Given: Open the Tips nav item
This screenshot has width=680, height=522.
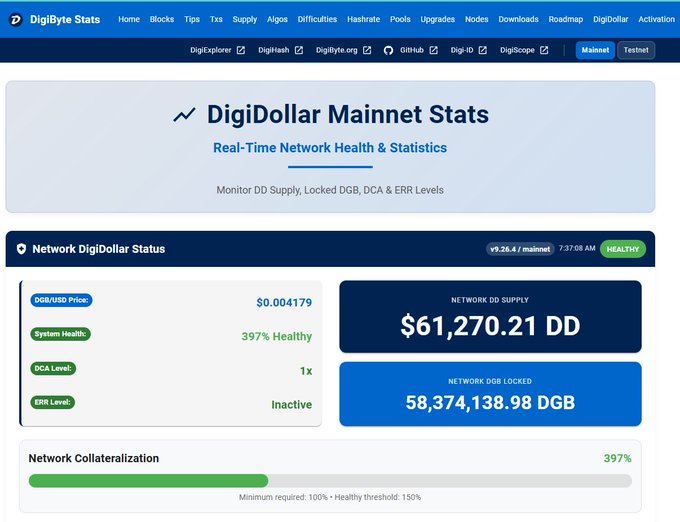Looking at the screenshot, I should click(192, 20).
